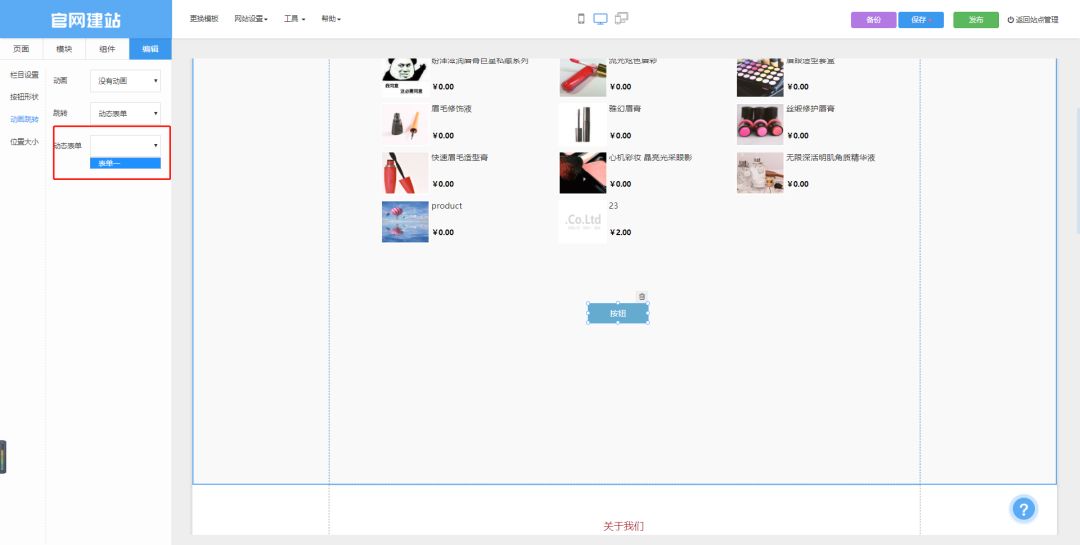The width and height of the screenshot is (1080, 545).
Task: Expand the 网站设置 menu
Action: click(x=250, y=19)
